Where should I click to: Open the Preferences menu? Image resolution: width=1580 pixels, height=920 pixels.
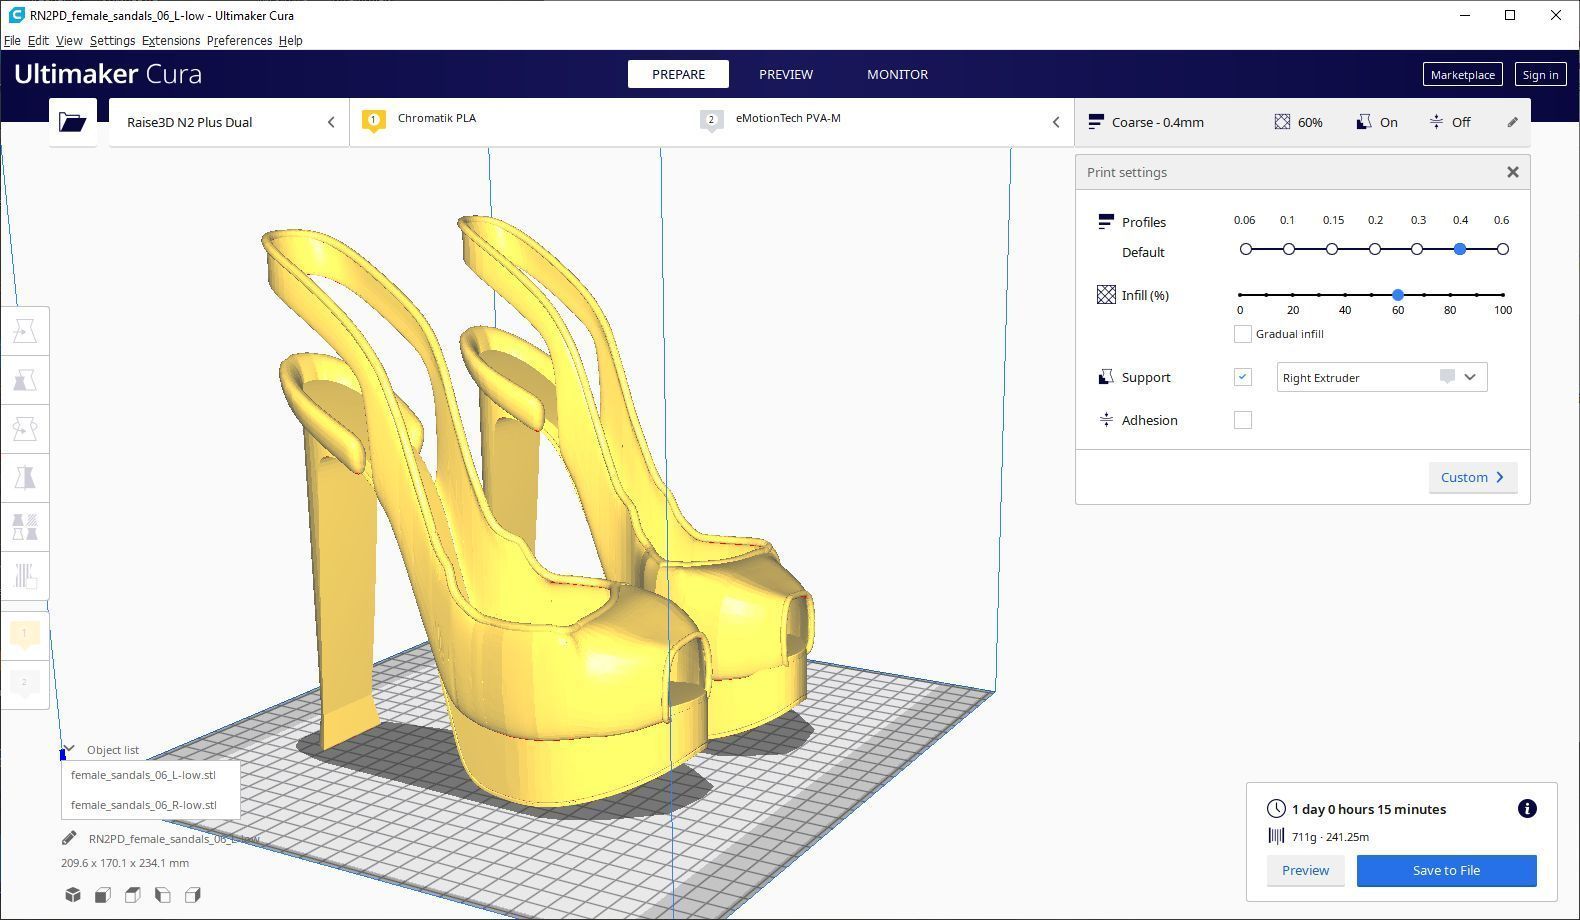[239, 41]
